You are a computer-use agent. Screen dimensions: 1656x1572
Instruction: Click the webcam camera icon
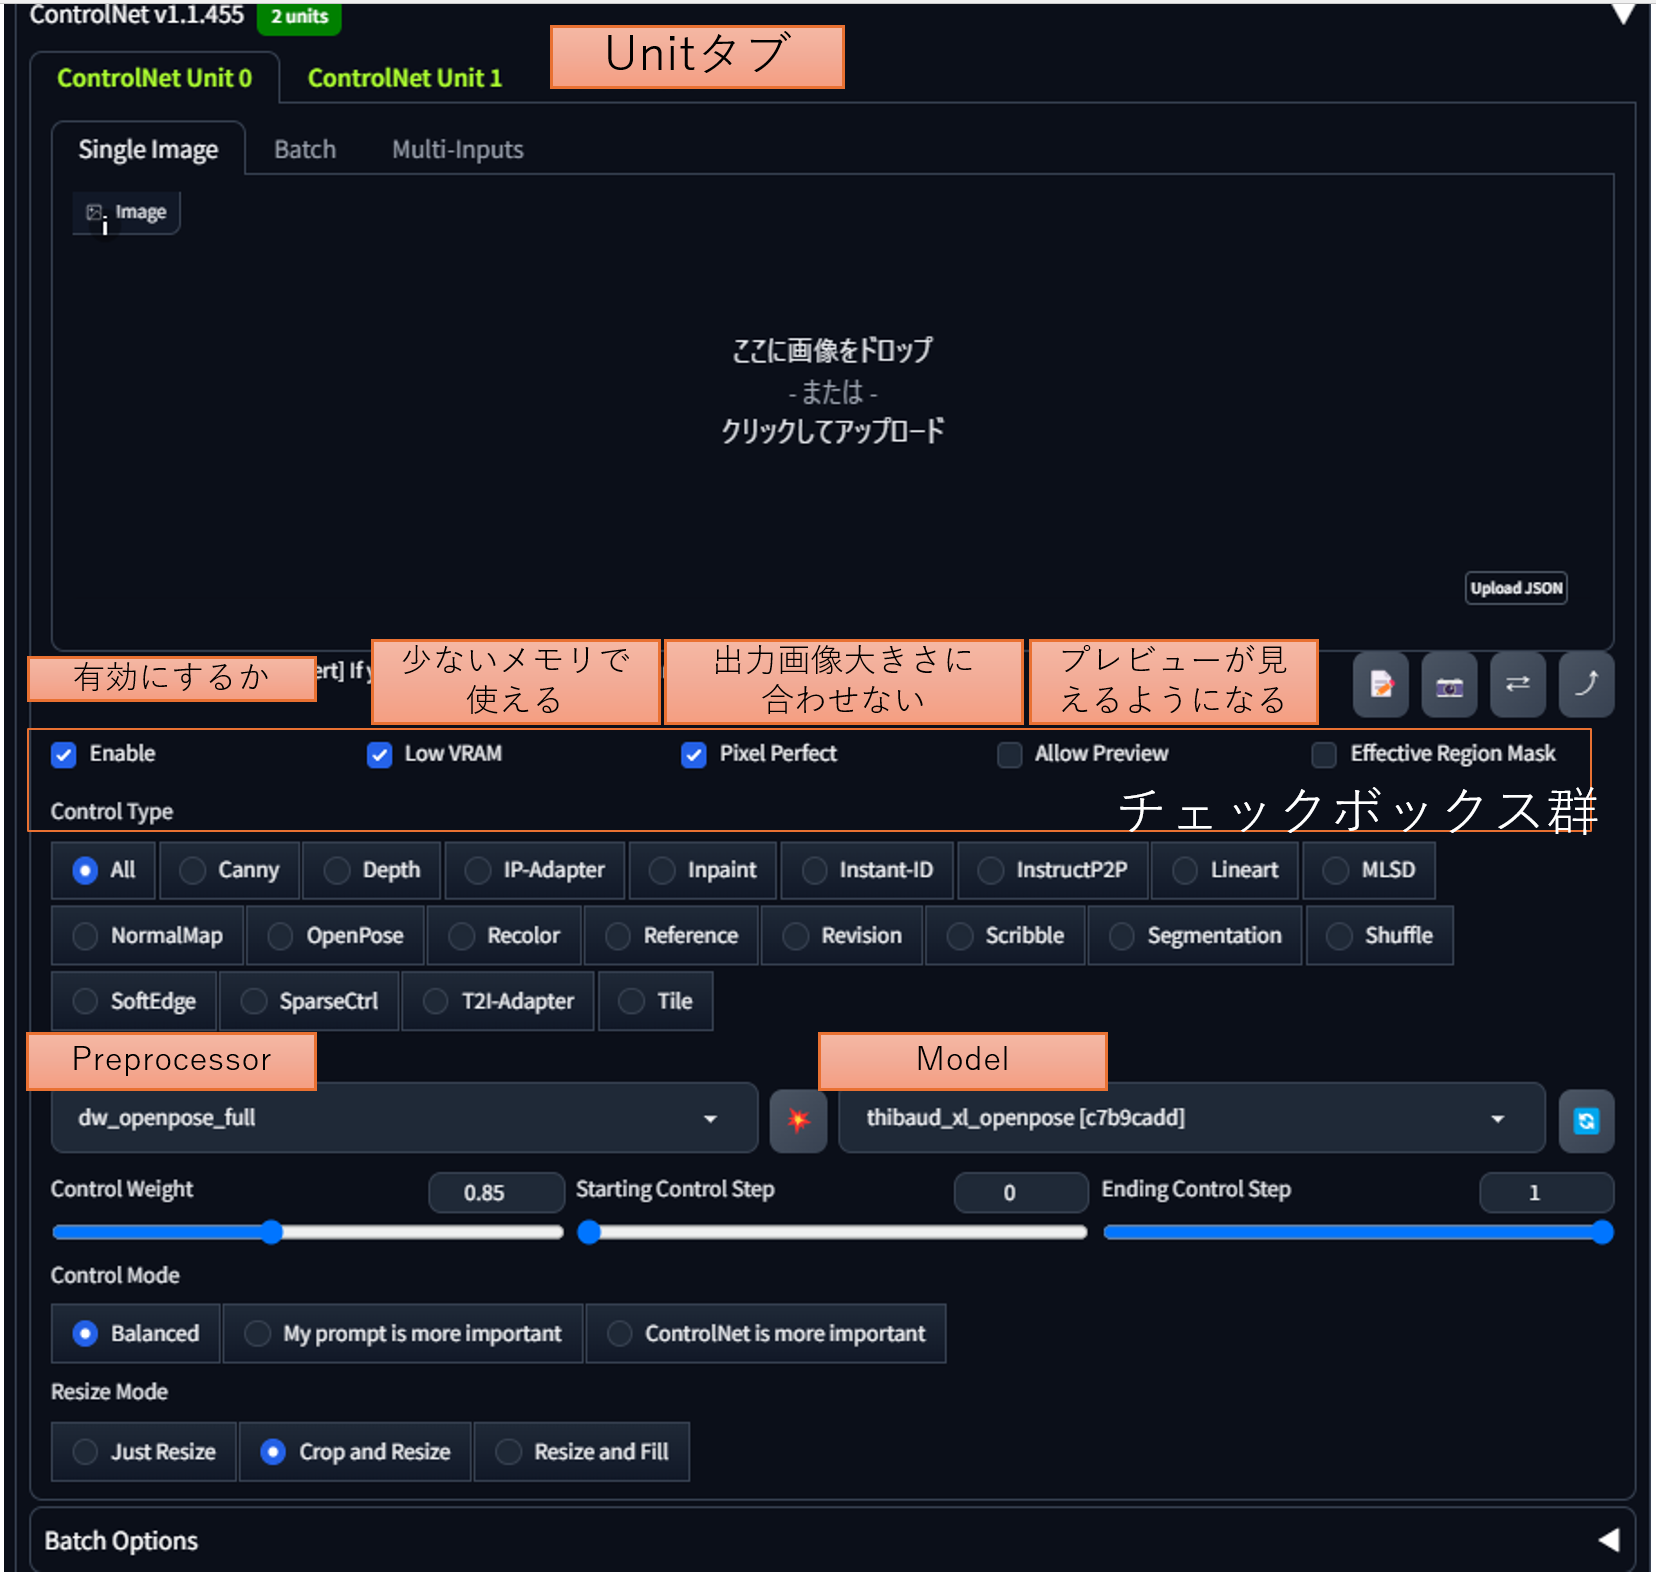click(x=1449, y=684)
